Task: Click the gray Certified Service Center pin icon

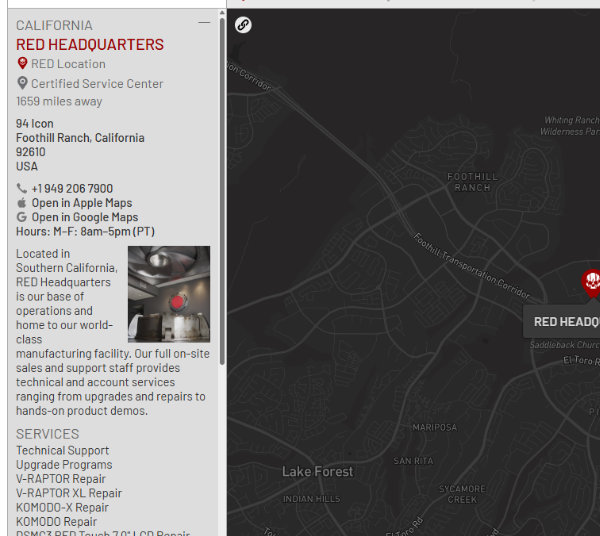Action: click(23, 83)
